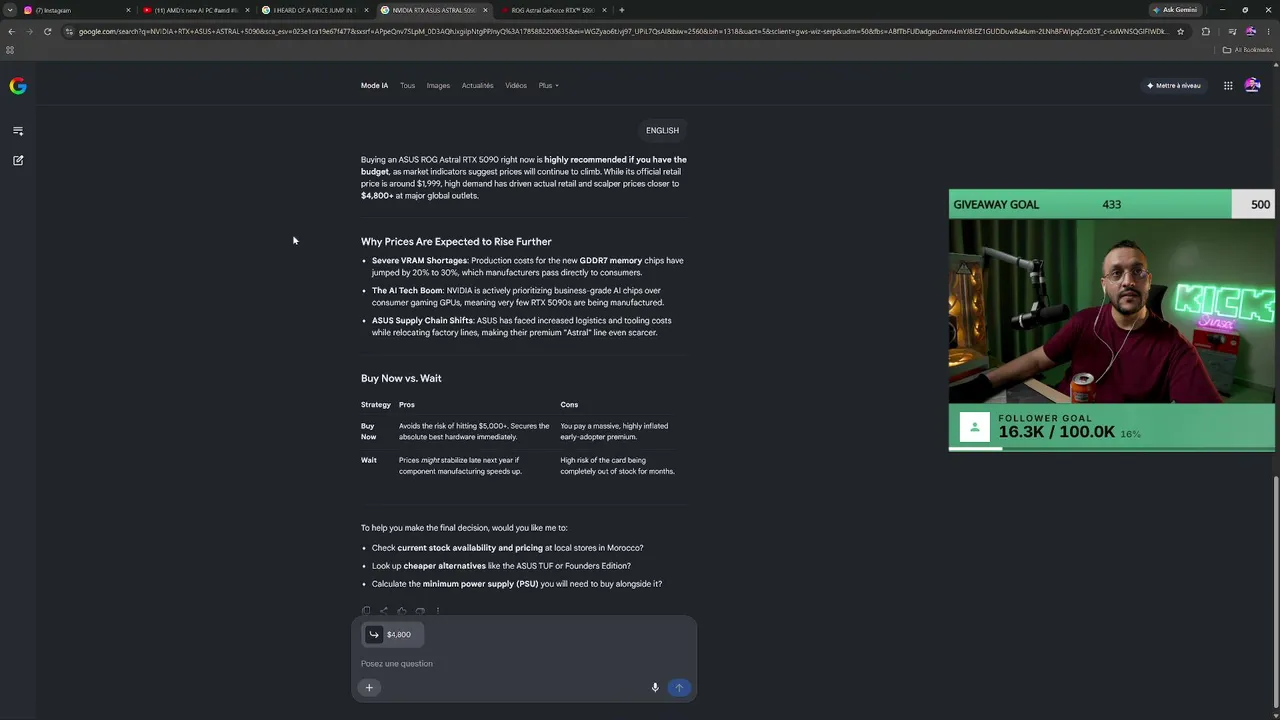Open the browser extensions puzzle icon
Image resolution: width=1280 pixels, height=720 pixels.
click(1205, 31)
